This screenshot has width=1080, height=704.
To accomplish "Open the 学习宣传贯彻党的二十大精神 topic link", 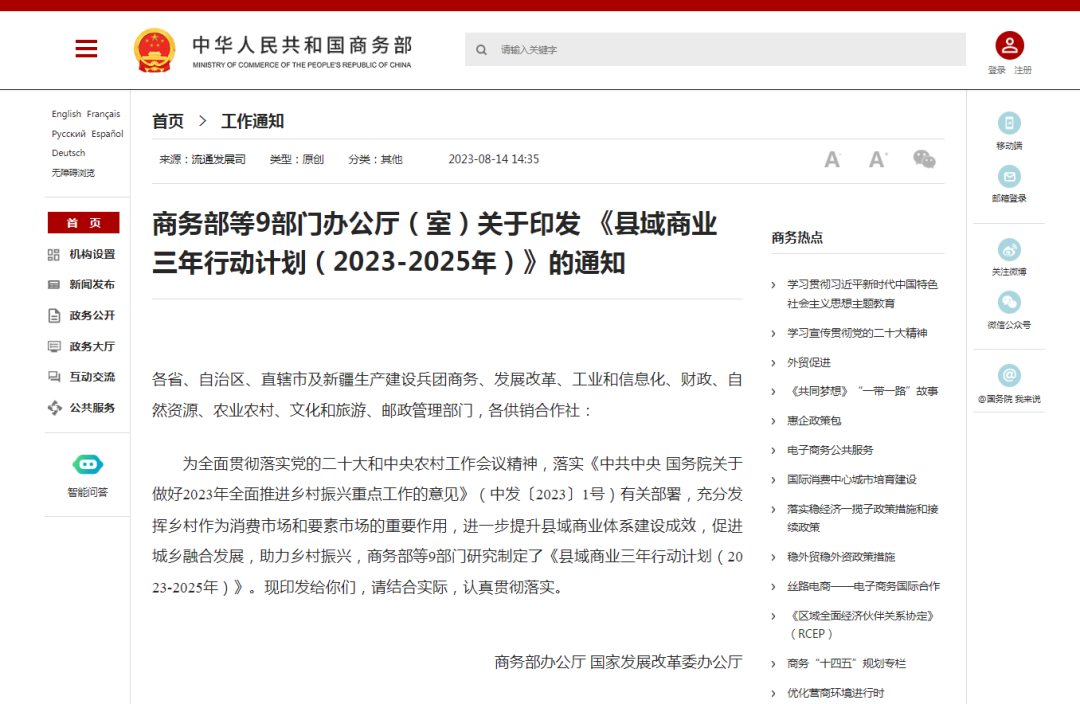I will coord(855,333).
